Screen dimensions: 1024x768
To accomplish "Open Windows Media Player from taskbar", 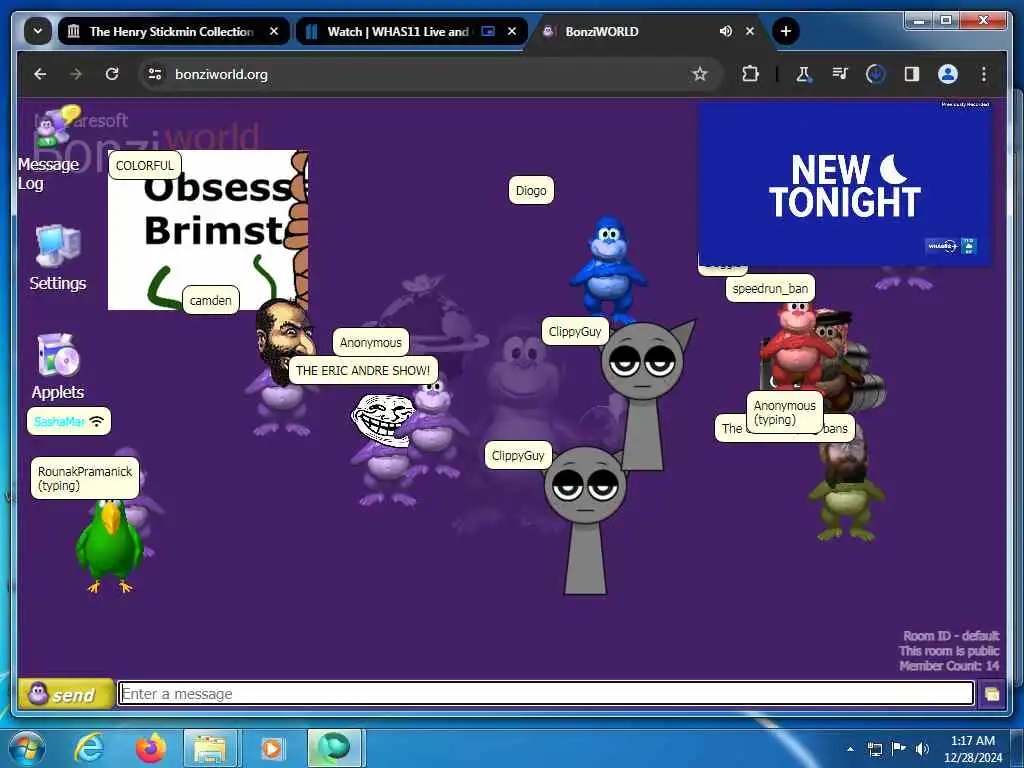I will (271, 748).
